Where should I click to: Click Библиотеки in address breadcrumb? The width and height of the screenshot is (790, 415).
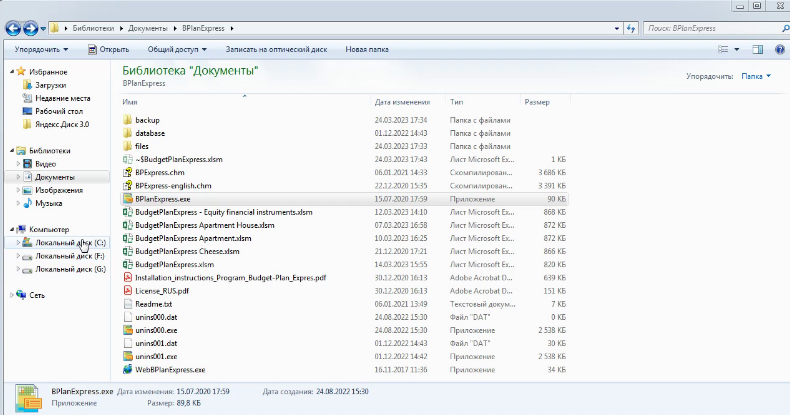pos(93,28)
